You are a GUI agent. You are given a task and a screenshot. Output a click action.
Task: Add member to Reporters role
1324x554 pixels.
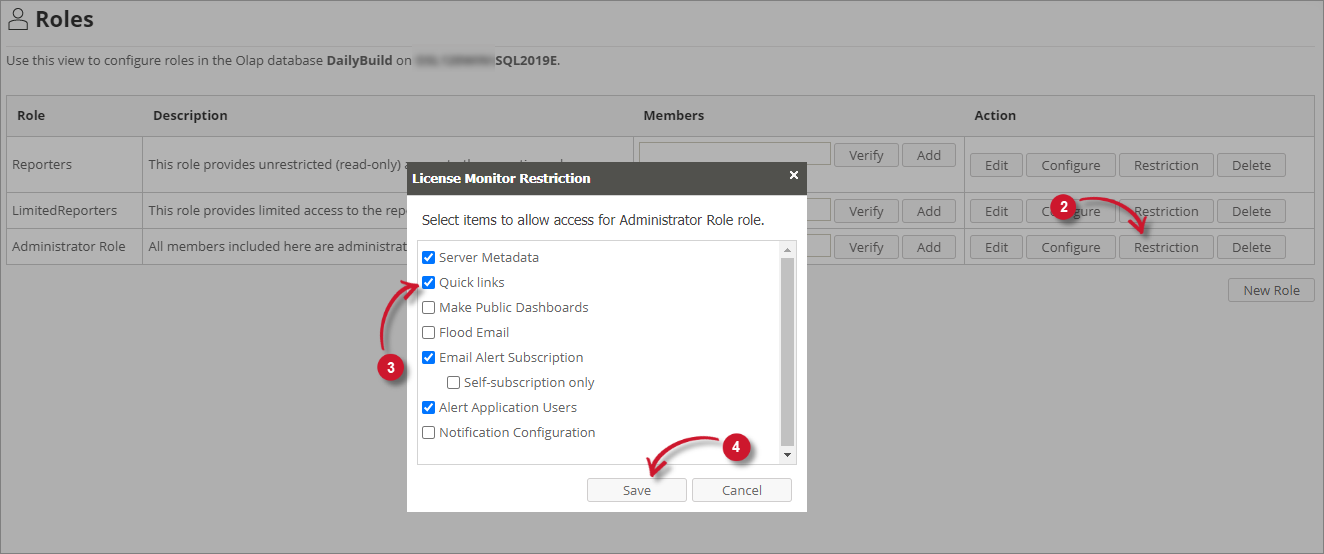point(929,155)
